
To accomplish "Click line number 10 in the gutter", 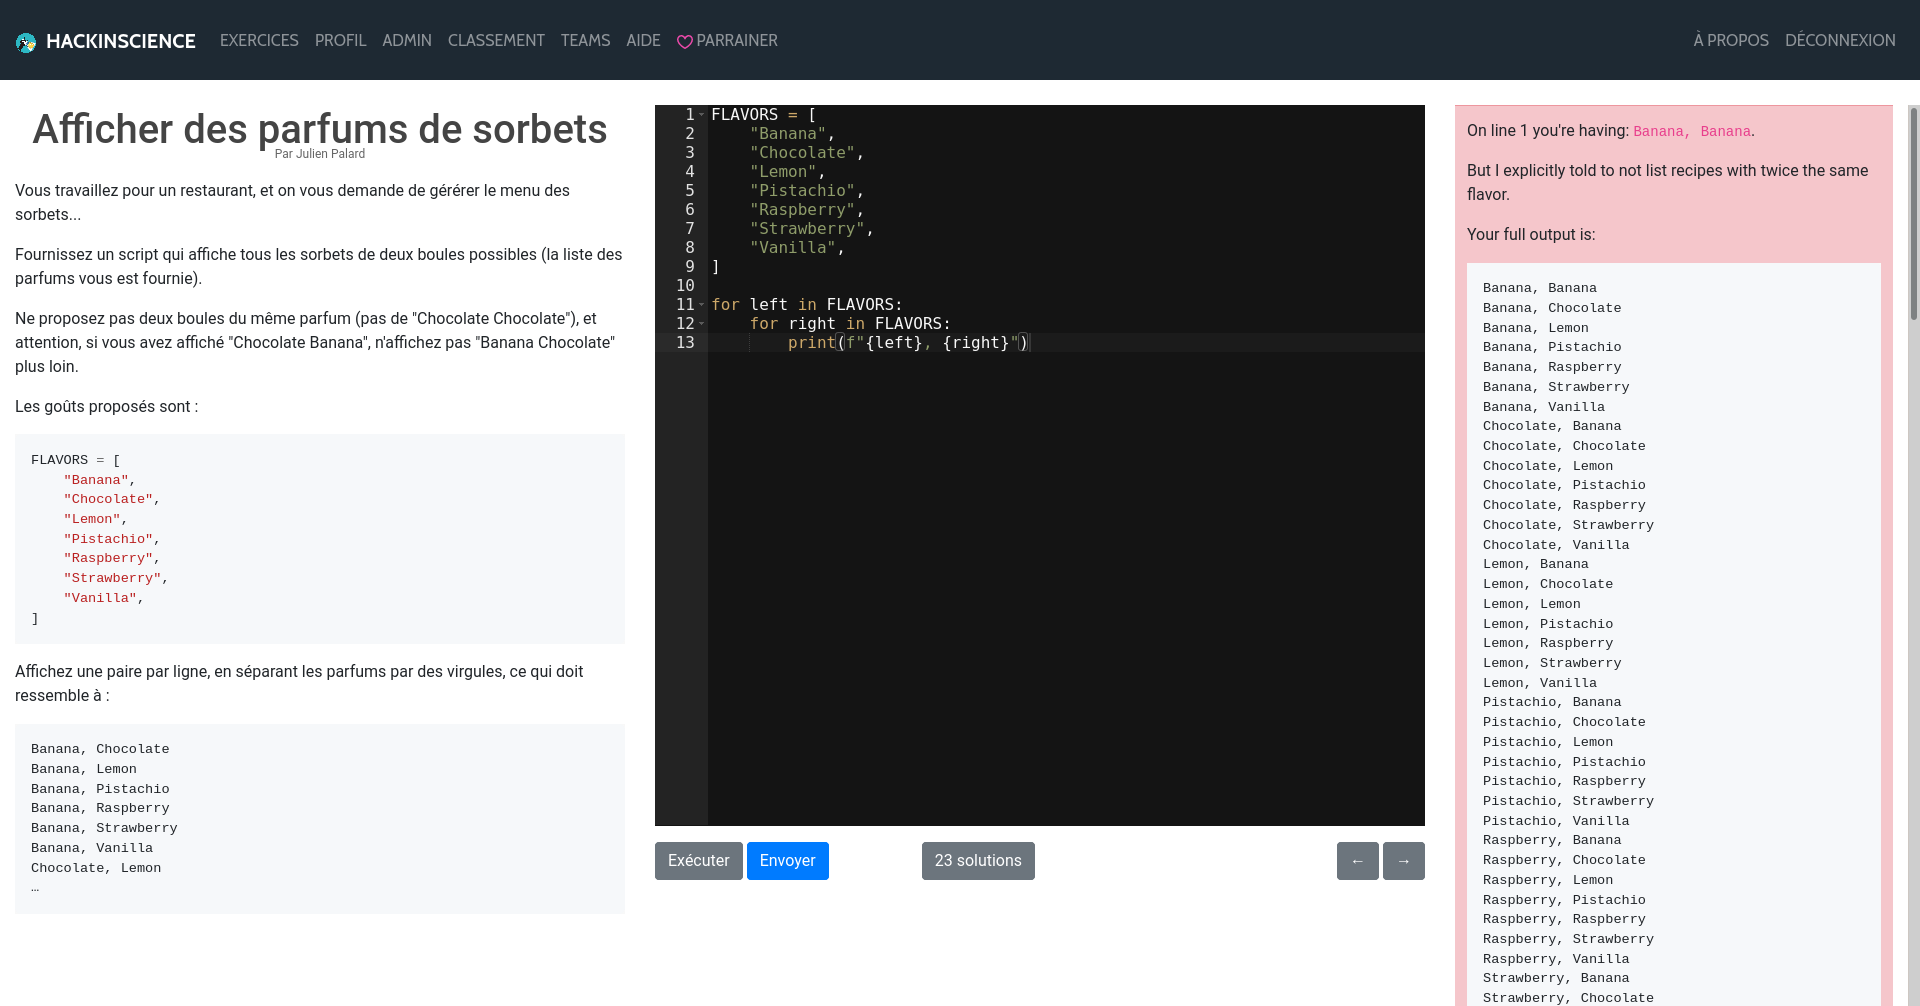I will click(685, 286).
